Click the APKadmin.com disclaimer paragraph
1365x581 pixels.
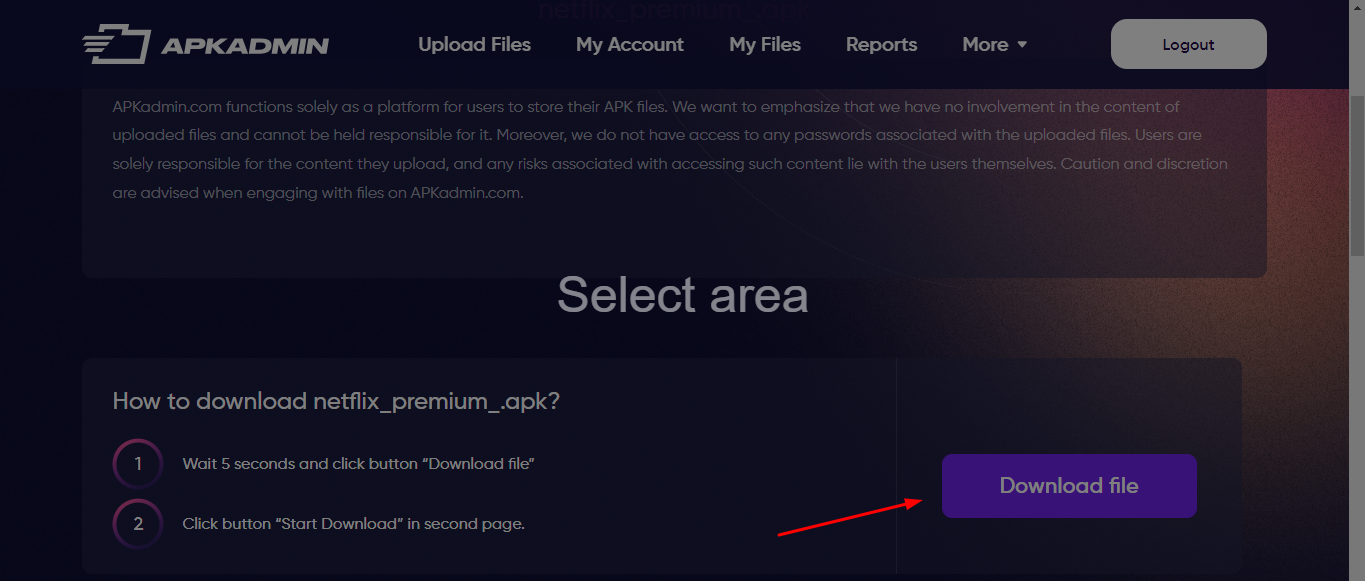tap(670, 149)
